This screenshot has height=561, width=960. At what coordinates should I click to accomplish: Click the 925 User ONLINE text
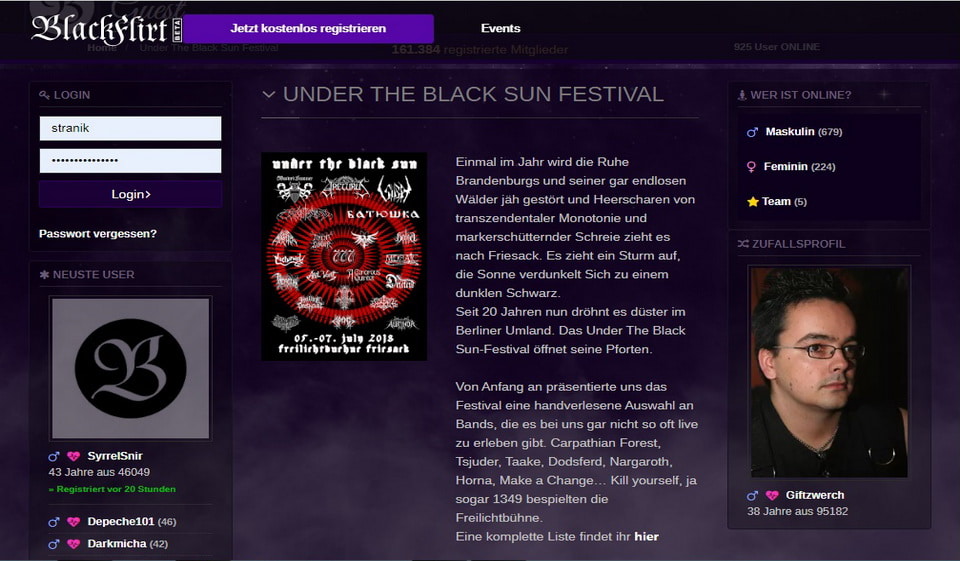pyautogui.click(x=777, y=47)
